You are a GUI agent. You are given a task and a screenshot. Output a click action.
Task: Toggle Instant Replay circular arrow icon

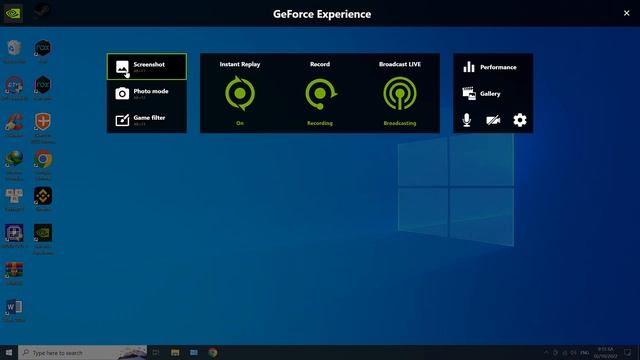tap(240, 93)
